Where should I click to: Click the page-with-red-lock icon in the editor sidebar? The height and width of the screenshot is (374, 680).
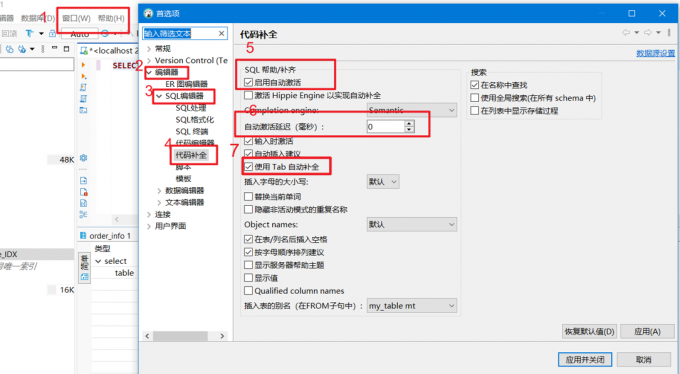tap(84, 192)
